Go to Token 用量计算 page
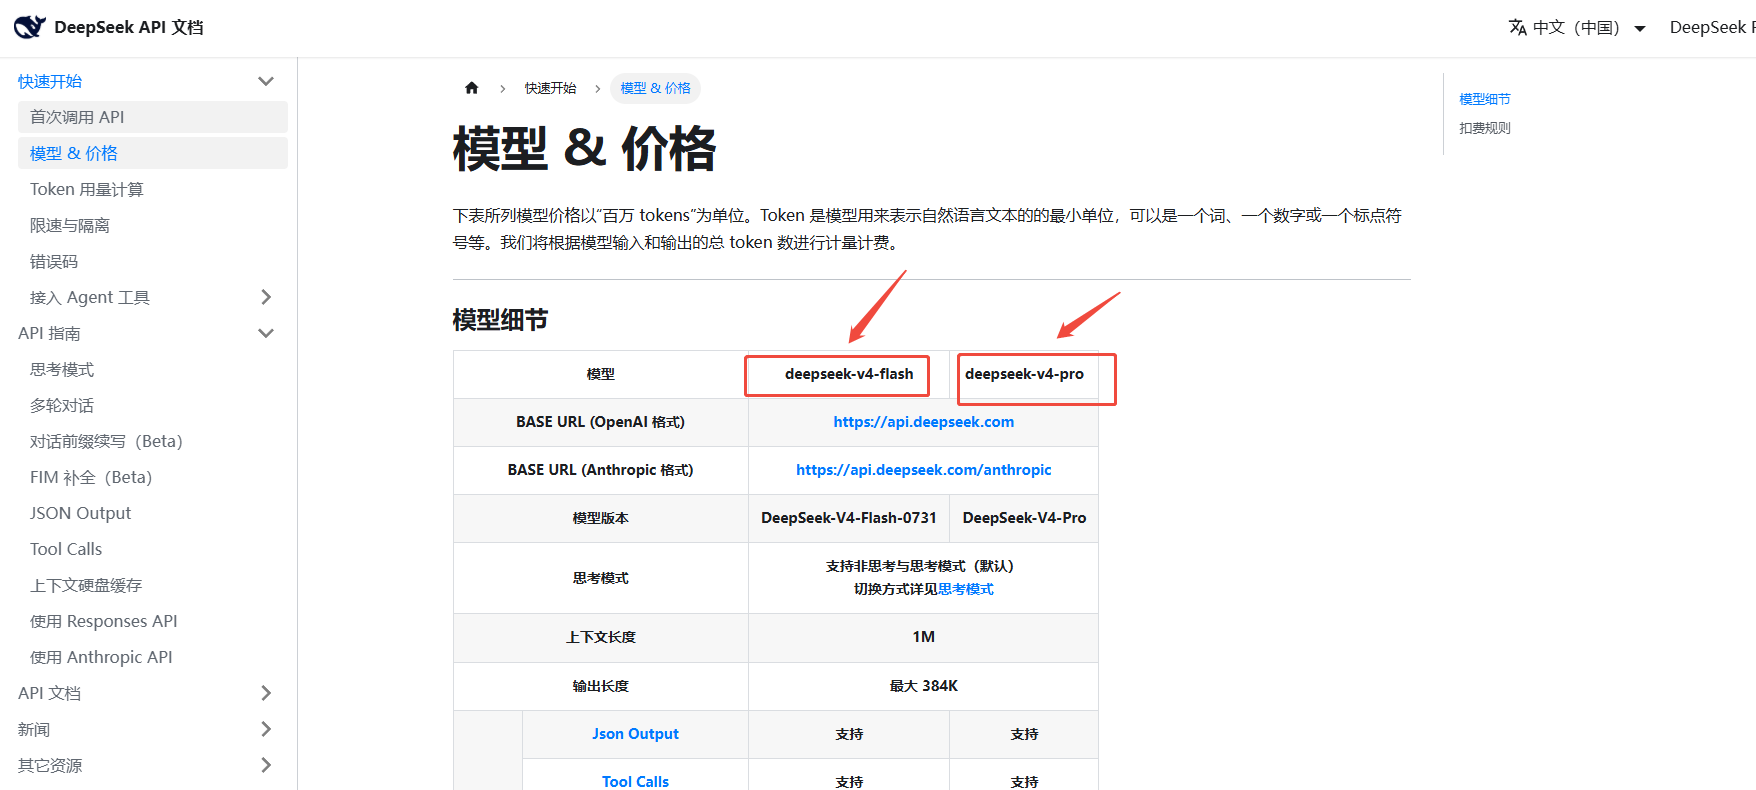 pos(153,189)
